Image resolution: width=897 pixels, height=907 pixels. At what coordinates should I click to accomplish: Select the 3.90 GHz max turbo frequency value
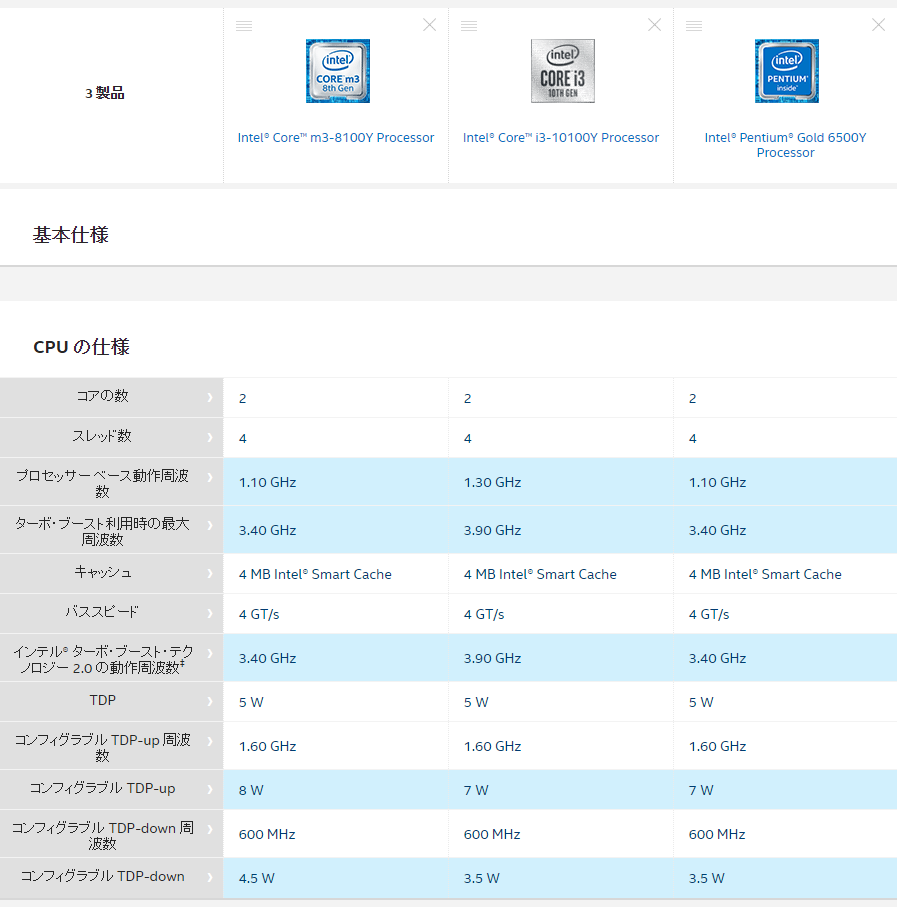click(x=492, y=530)
